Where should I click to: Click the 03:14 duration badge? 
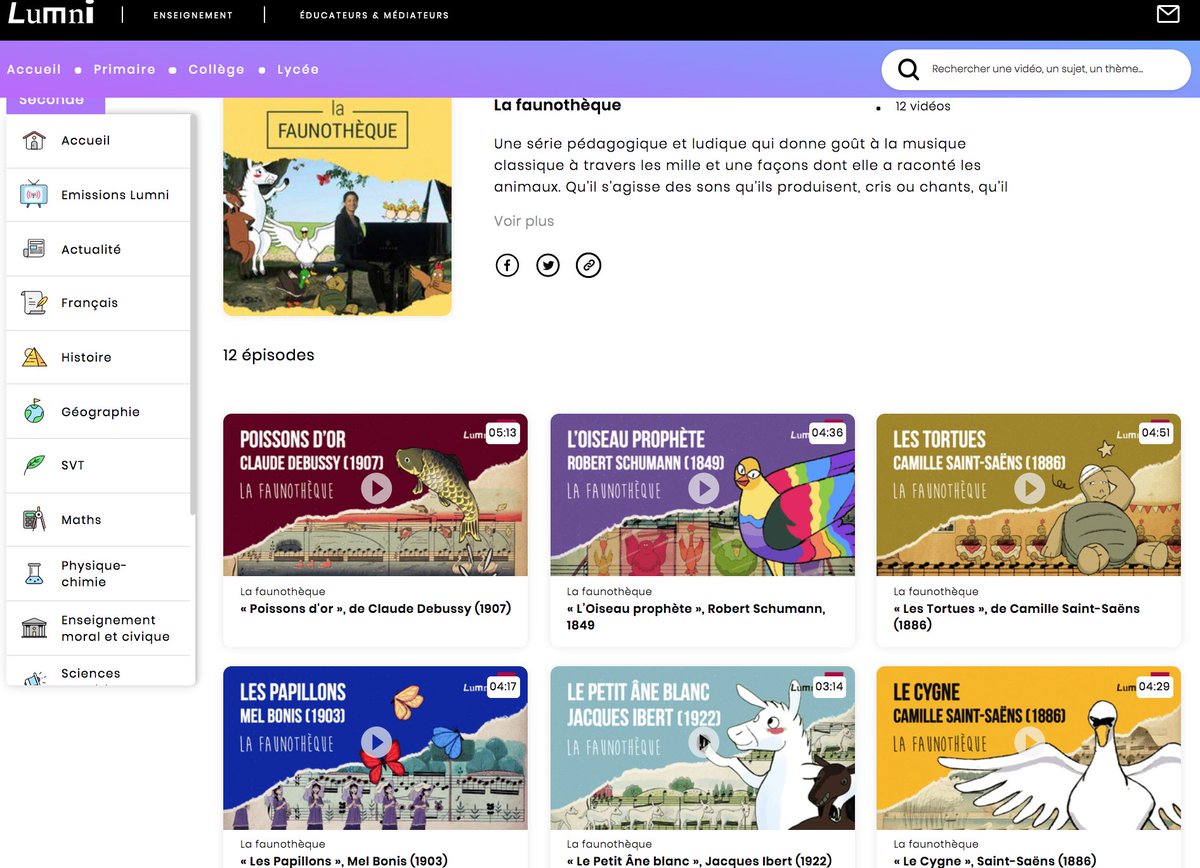[829, 687]
